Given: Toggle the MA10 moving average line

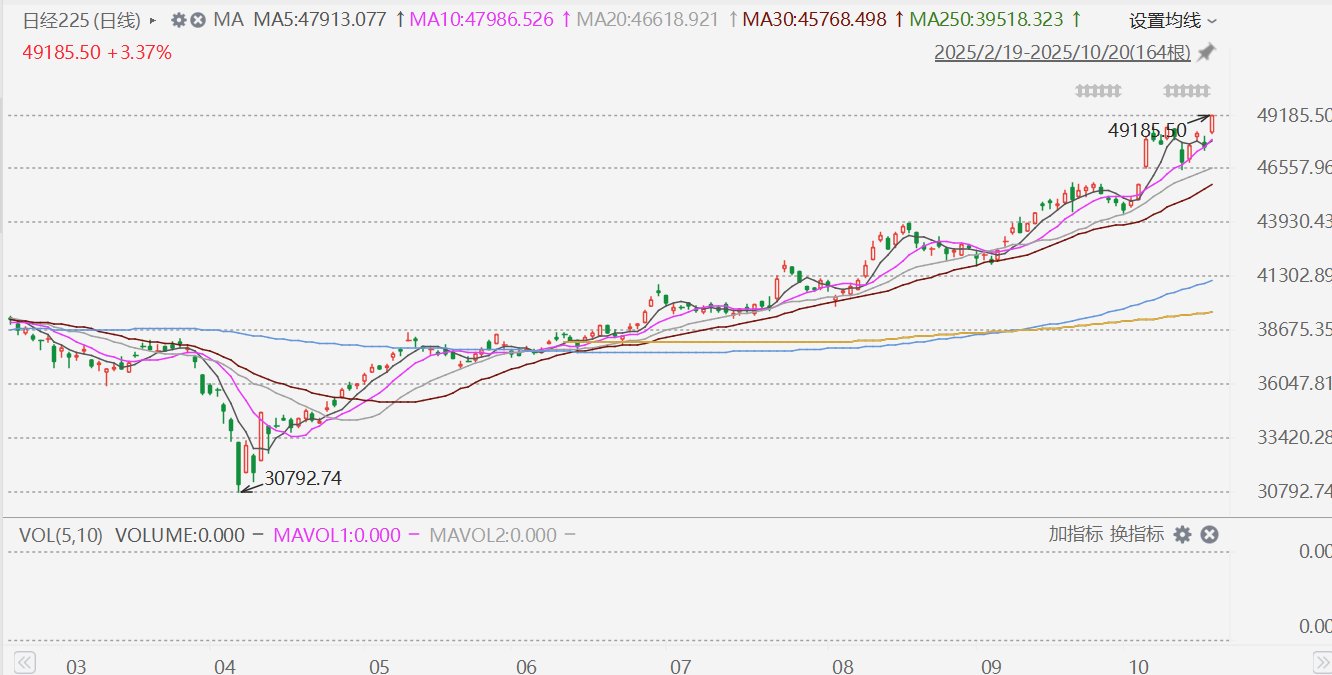Looking at the screenshot, I should (487, 20).
